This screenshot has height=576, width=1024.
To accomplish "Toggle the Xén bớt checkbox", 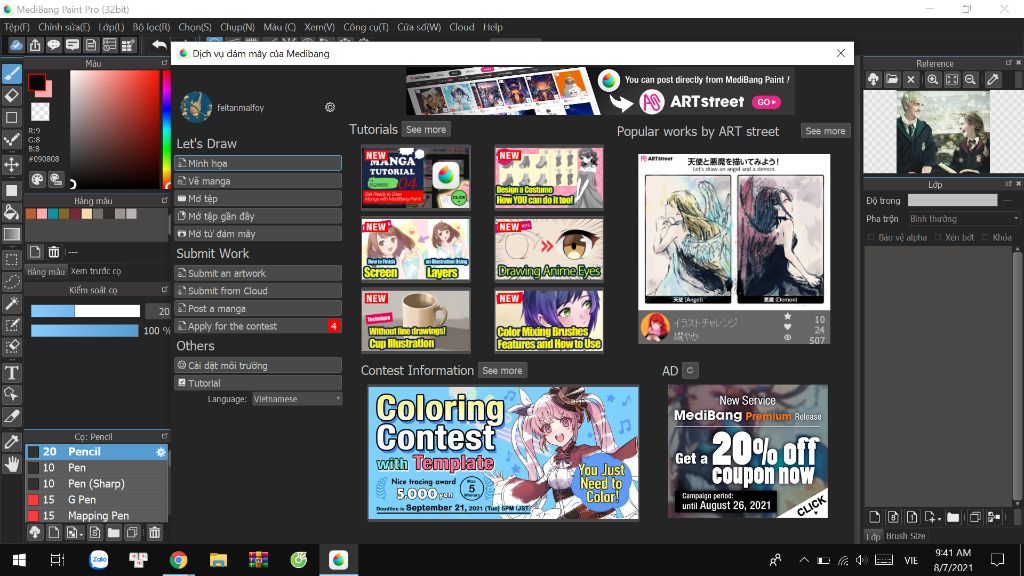I will (x=938, y=238).
